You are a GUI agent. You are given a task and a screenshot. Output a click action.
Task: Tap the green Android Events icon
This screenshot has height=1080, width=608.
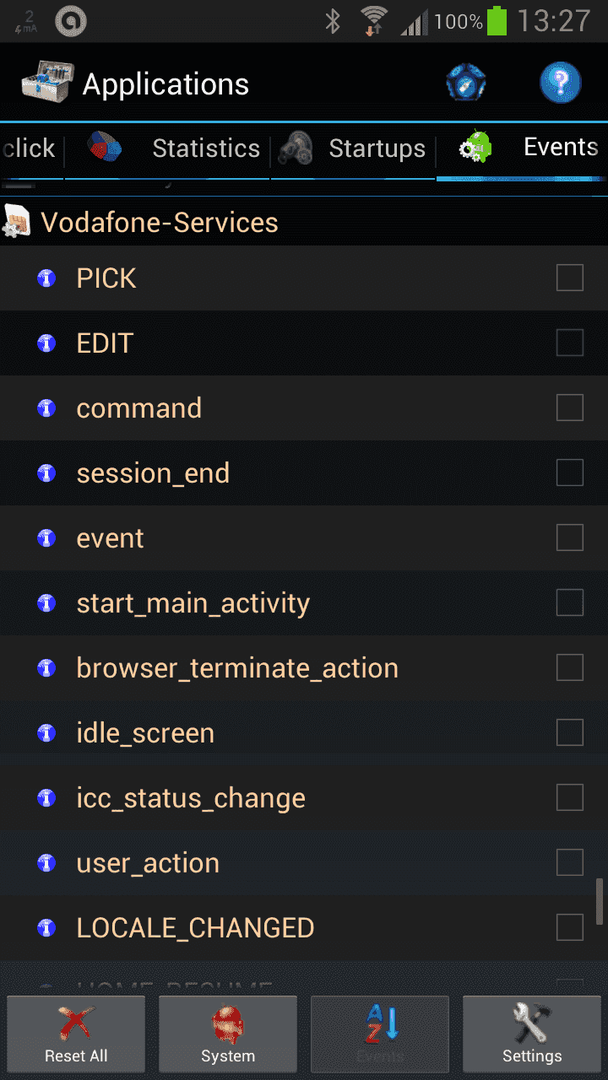tap(476, 146)
